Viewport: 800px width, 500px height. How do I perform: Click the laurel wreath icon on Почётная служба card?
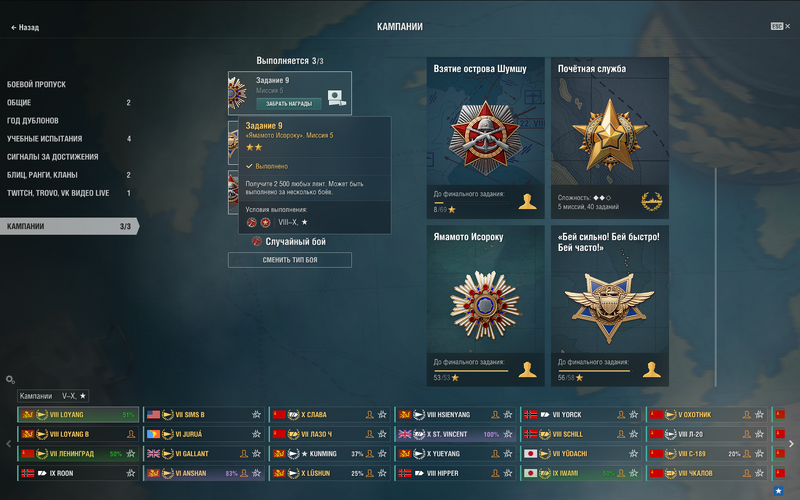point(652,201)
